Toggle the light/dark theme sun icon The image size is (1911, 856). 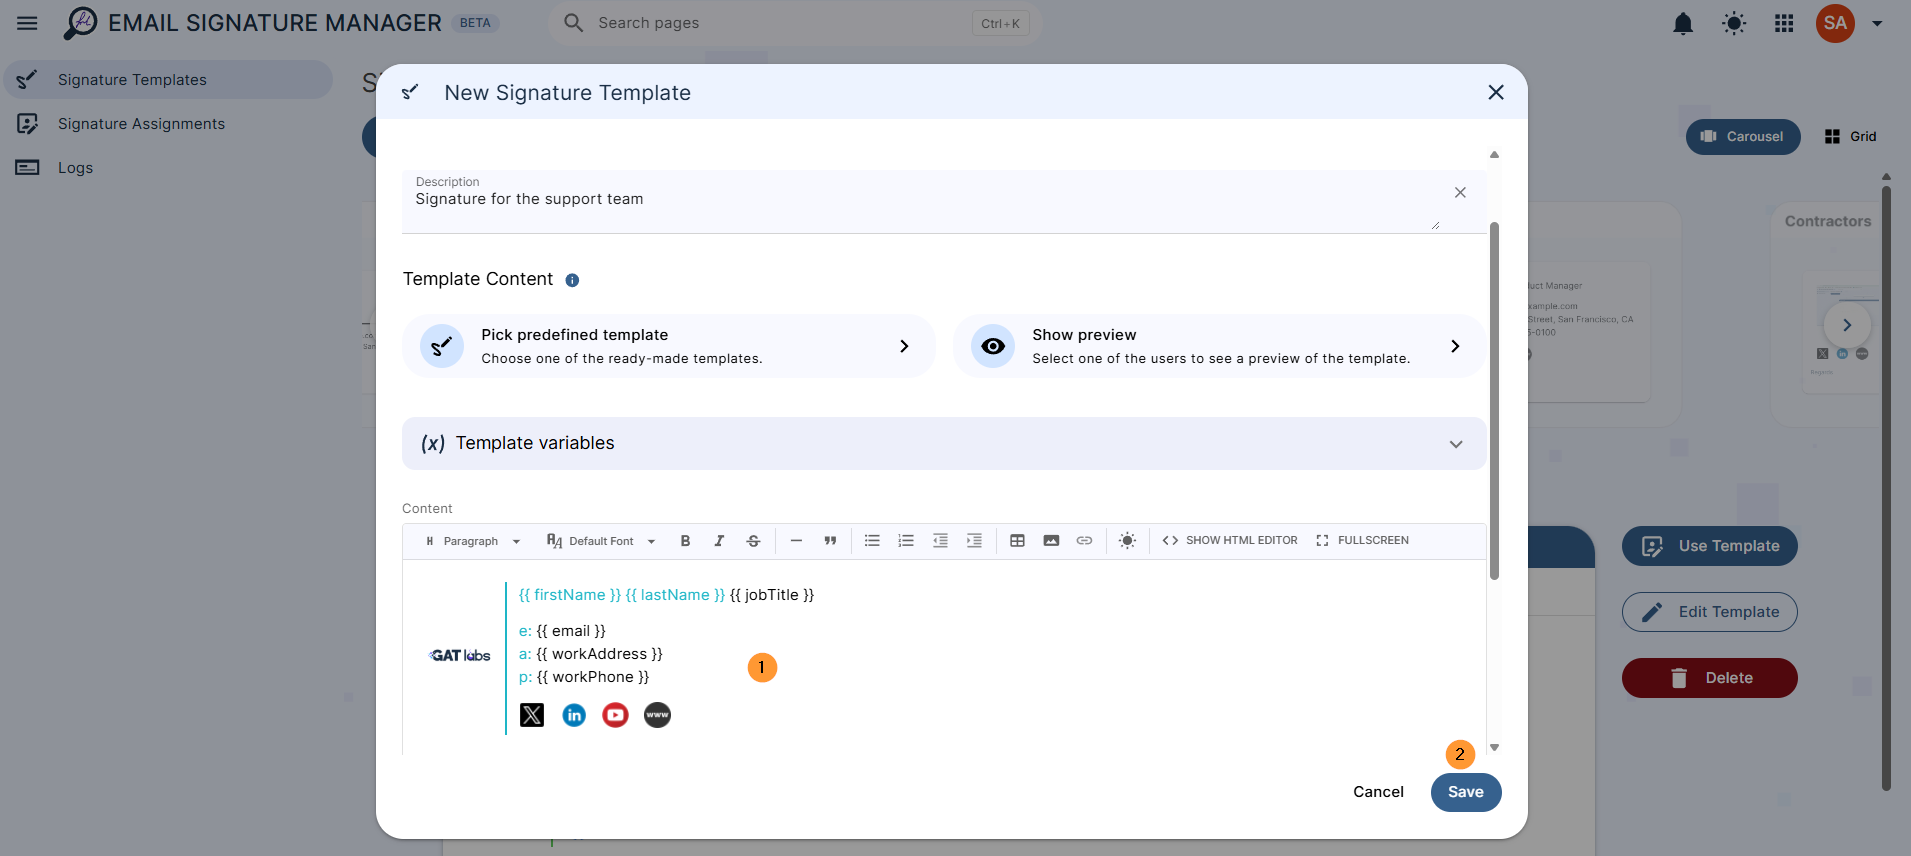tap(1734, 23)
